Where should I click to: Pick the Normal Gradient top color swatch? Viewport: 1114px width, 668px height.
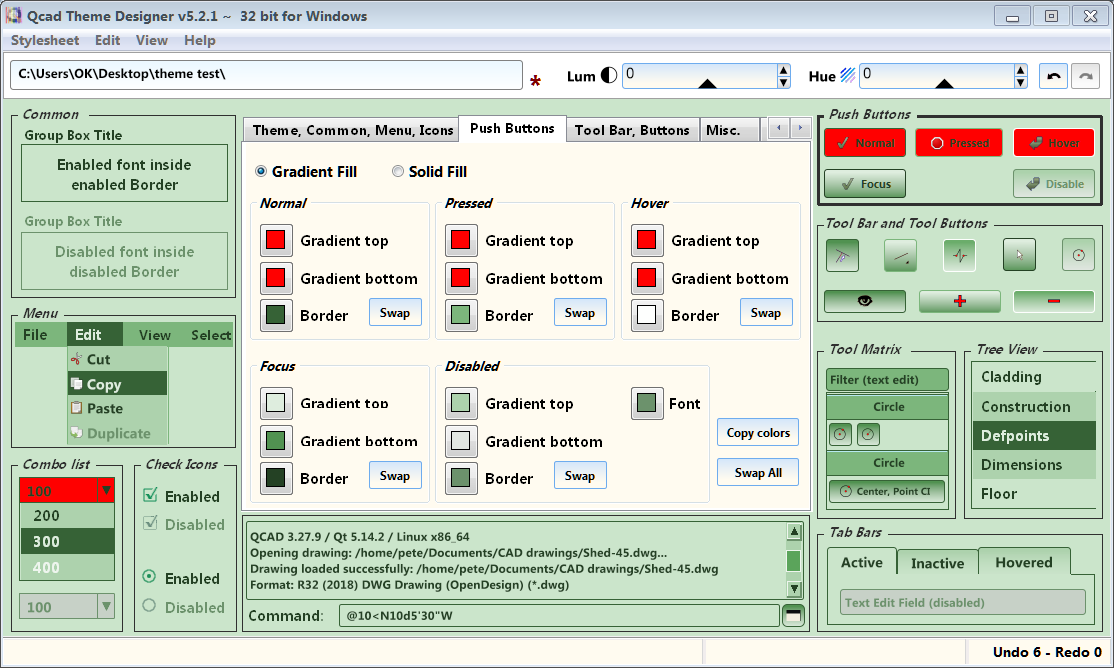276,240
